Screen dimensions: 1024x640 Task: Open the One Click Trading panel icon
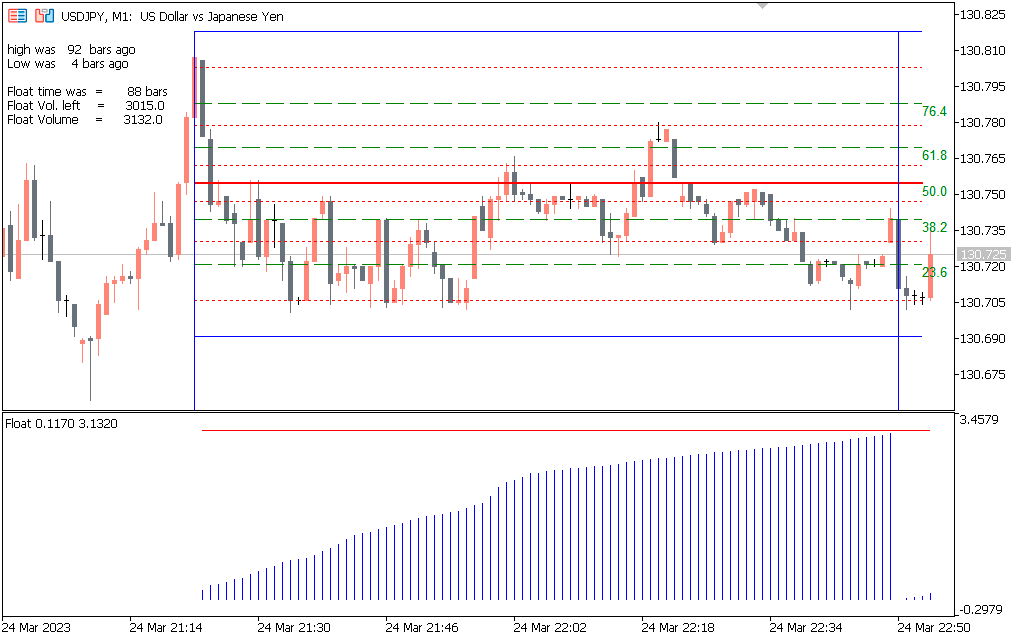click(17, 17)
